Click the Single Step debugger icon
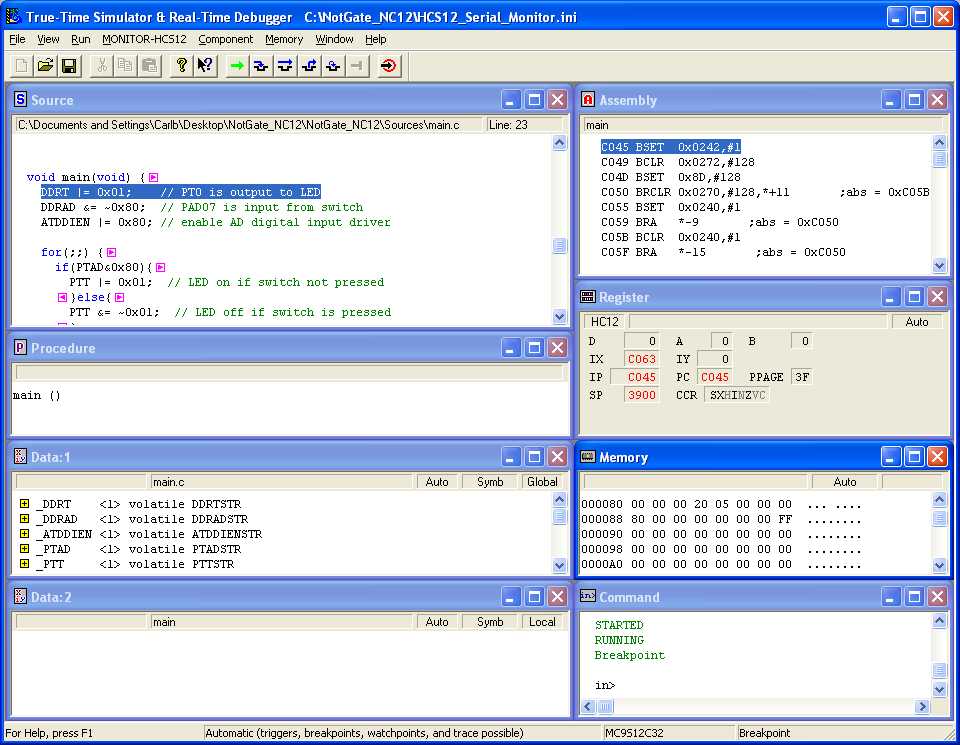The height and width of the screenshot is (745, 960). 261,66
